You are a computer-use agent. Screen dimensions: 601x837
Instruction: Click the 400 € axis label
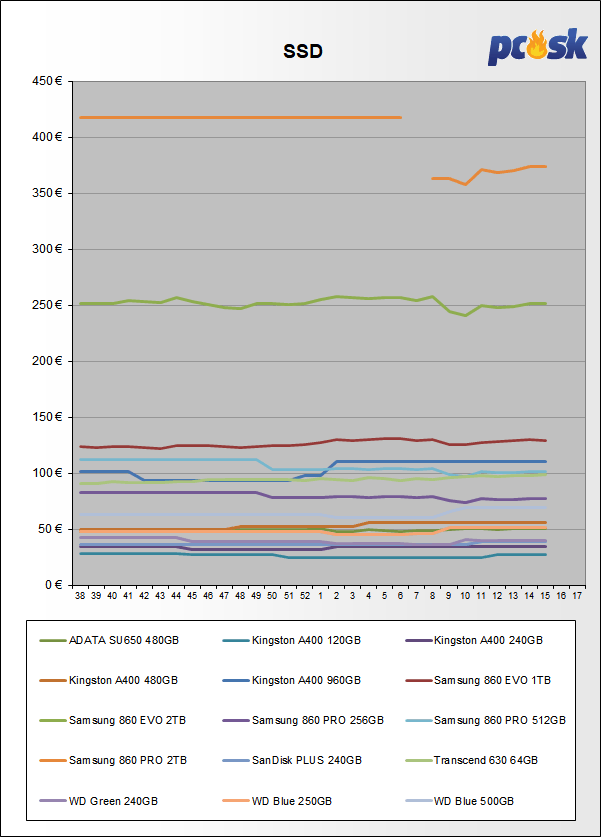coord(47,137)
